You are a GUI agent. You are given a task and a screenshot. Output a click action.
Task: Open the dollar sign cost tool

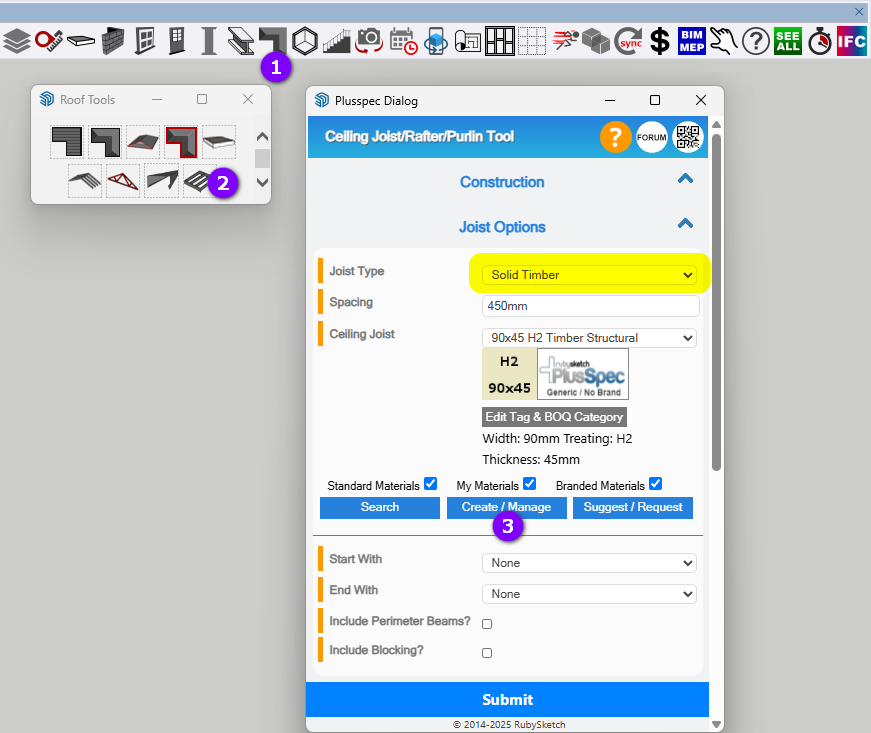(x=659, y=41)
